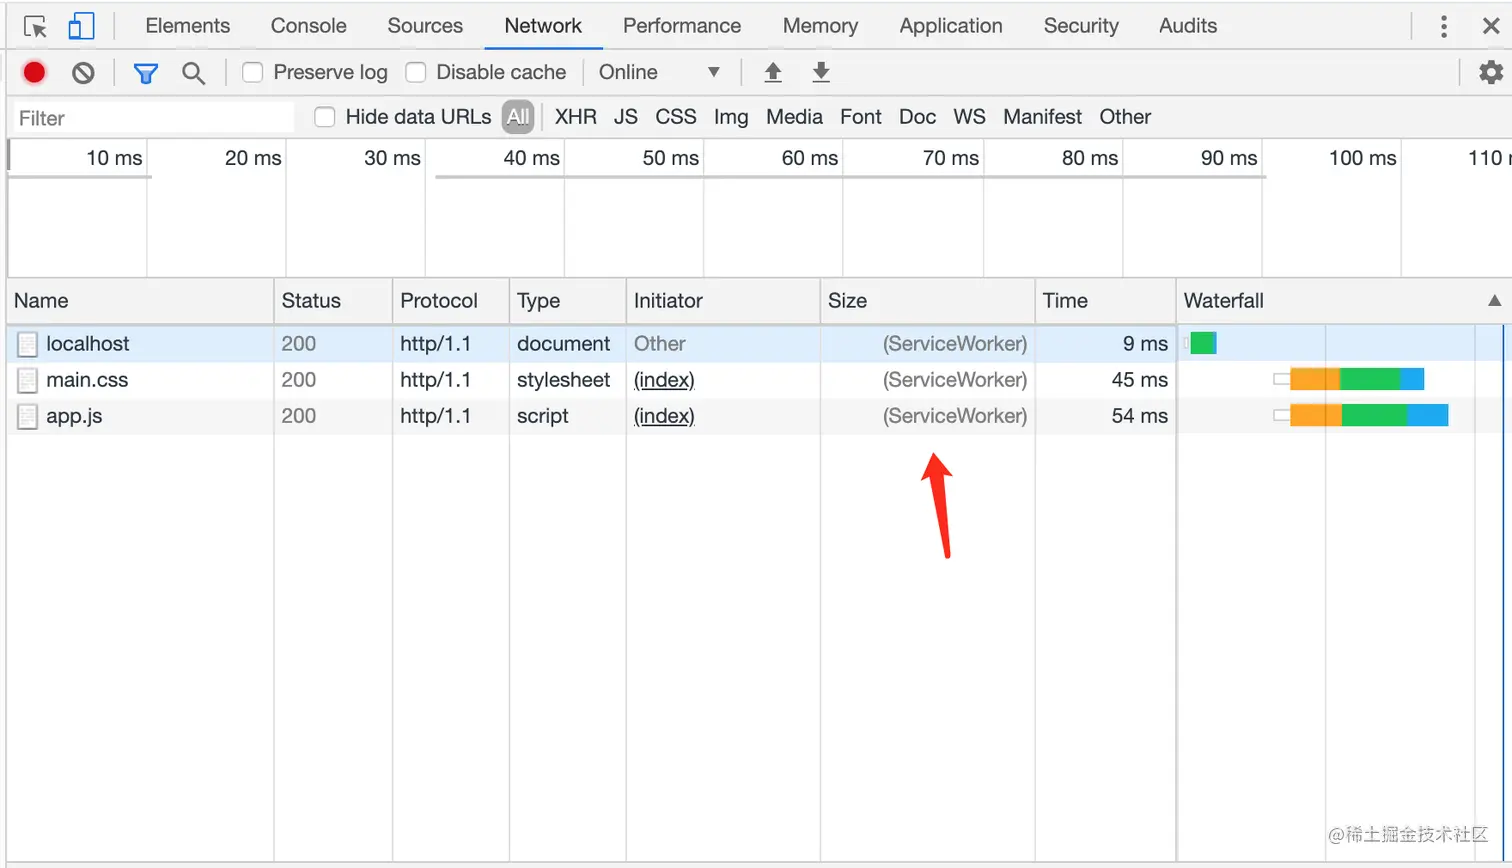
Task: Switch to the Console tab
Action: (309, 26)
